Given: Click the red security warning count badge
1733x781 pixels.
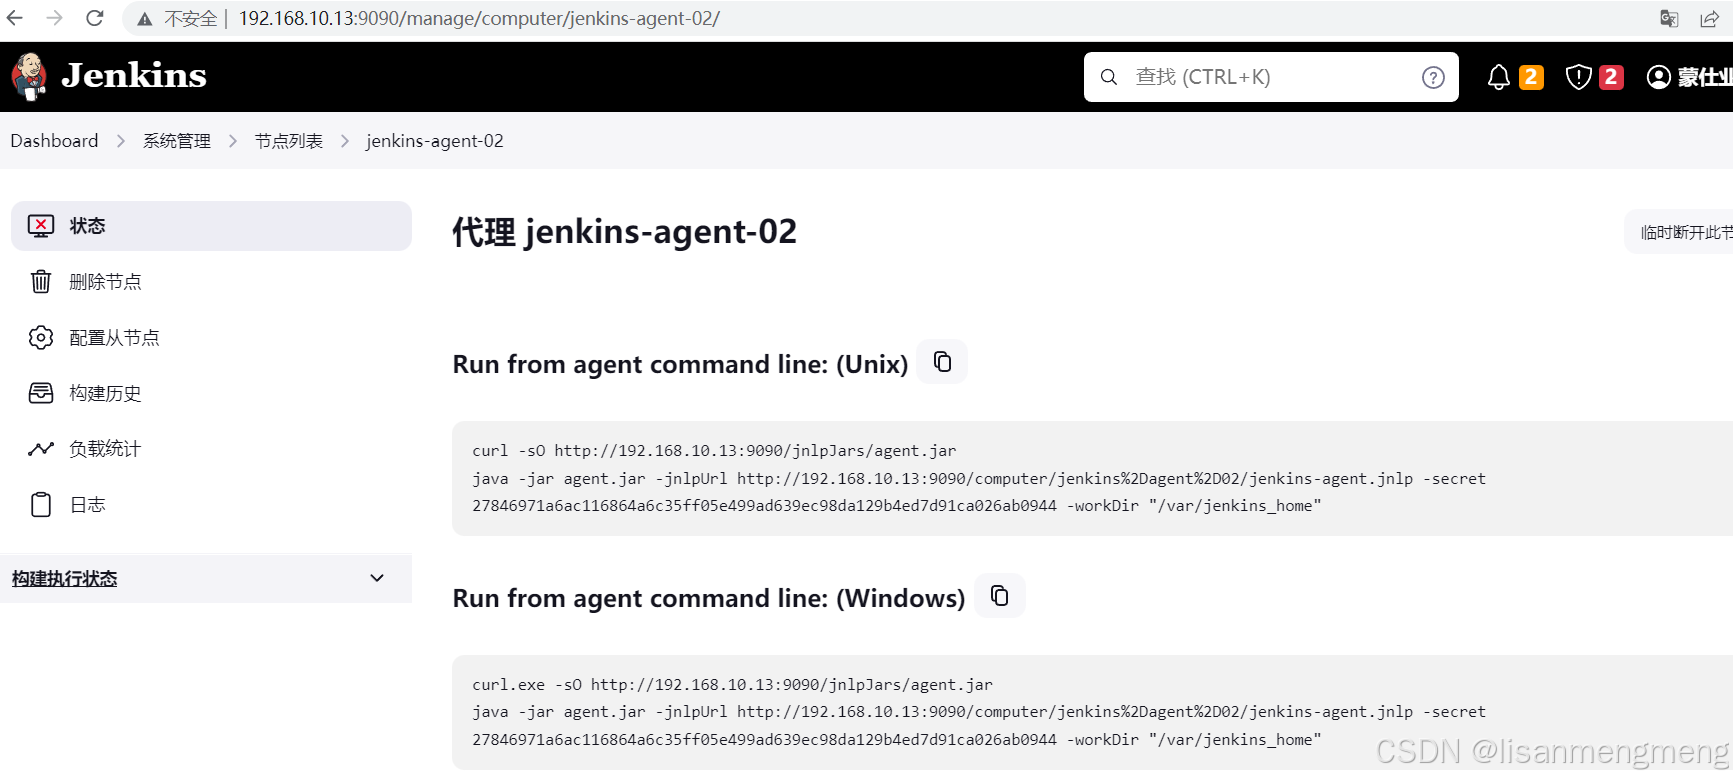Looking at the screenshot, I should [1611, 77].
